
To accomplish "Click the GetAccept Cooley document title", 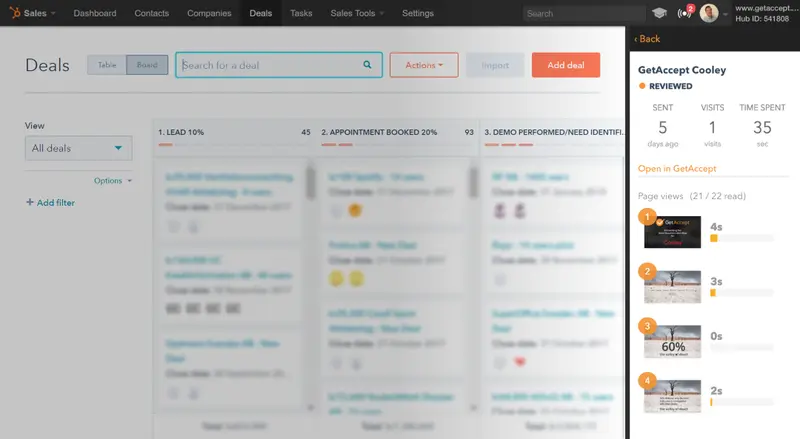I will coord(682,70).
